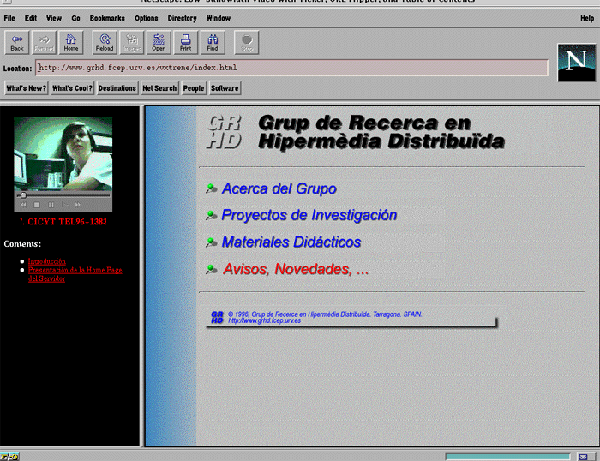Follow the Proyectos de Investigación link
Viewport: 600px width, 461px height.
[x=309, y=215]
